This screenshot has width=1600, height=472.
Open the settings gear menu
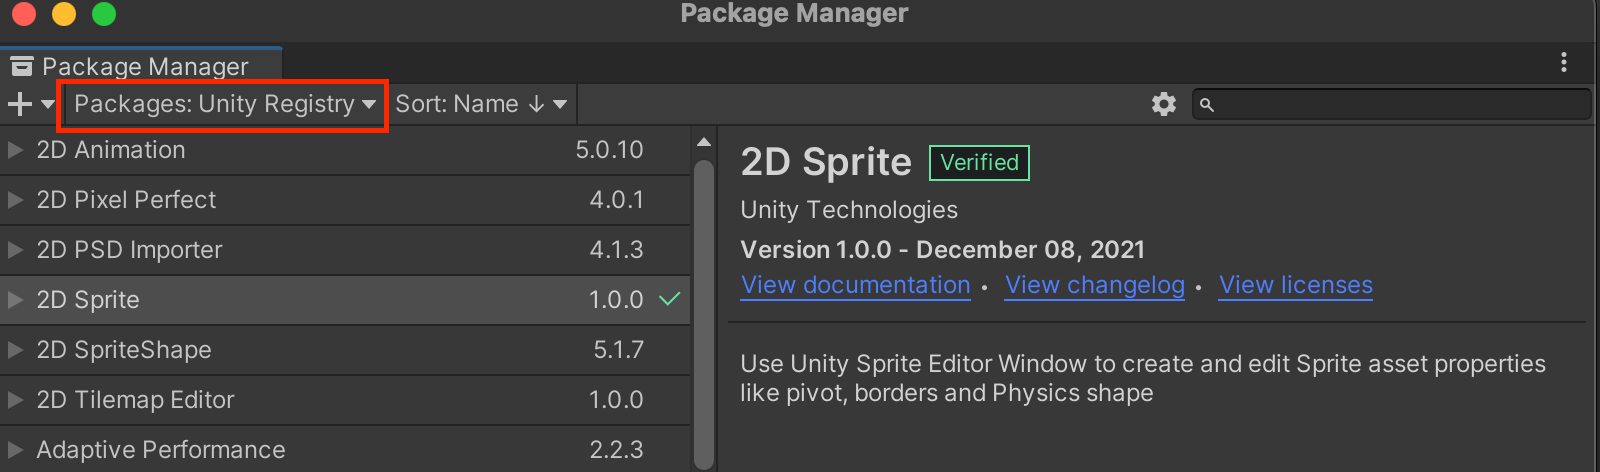coord(1164,104)
